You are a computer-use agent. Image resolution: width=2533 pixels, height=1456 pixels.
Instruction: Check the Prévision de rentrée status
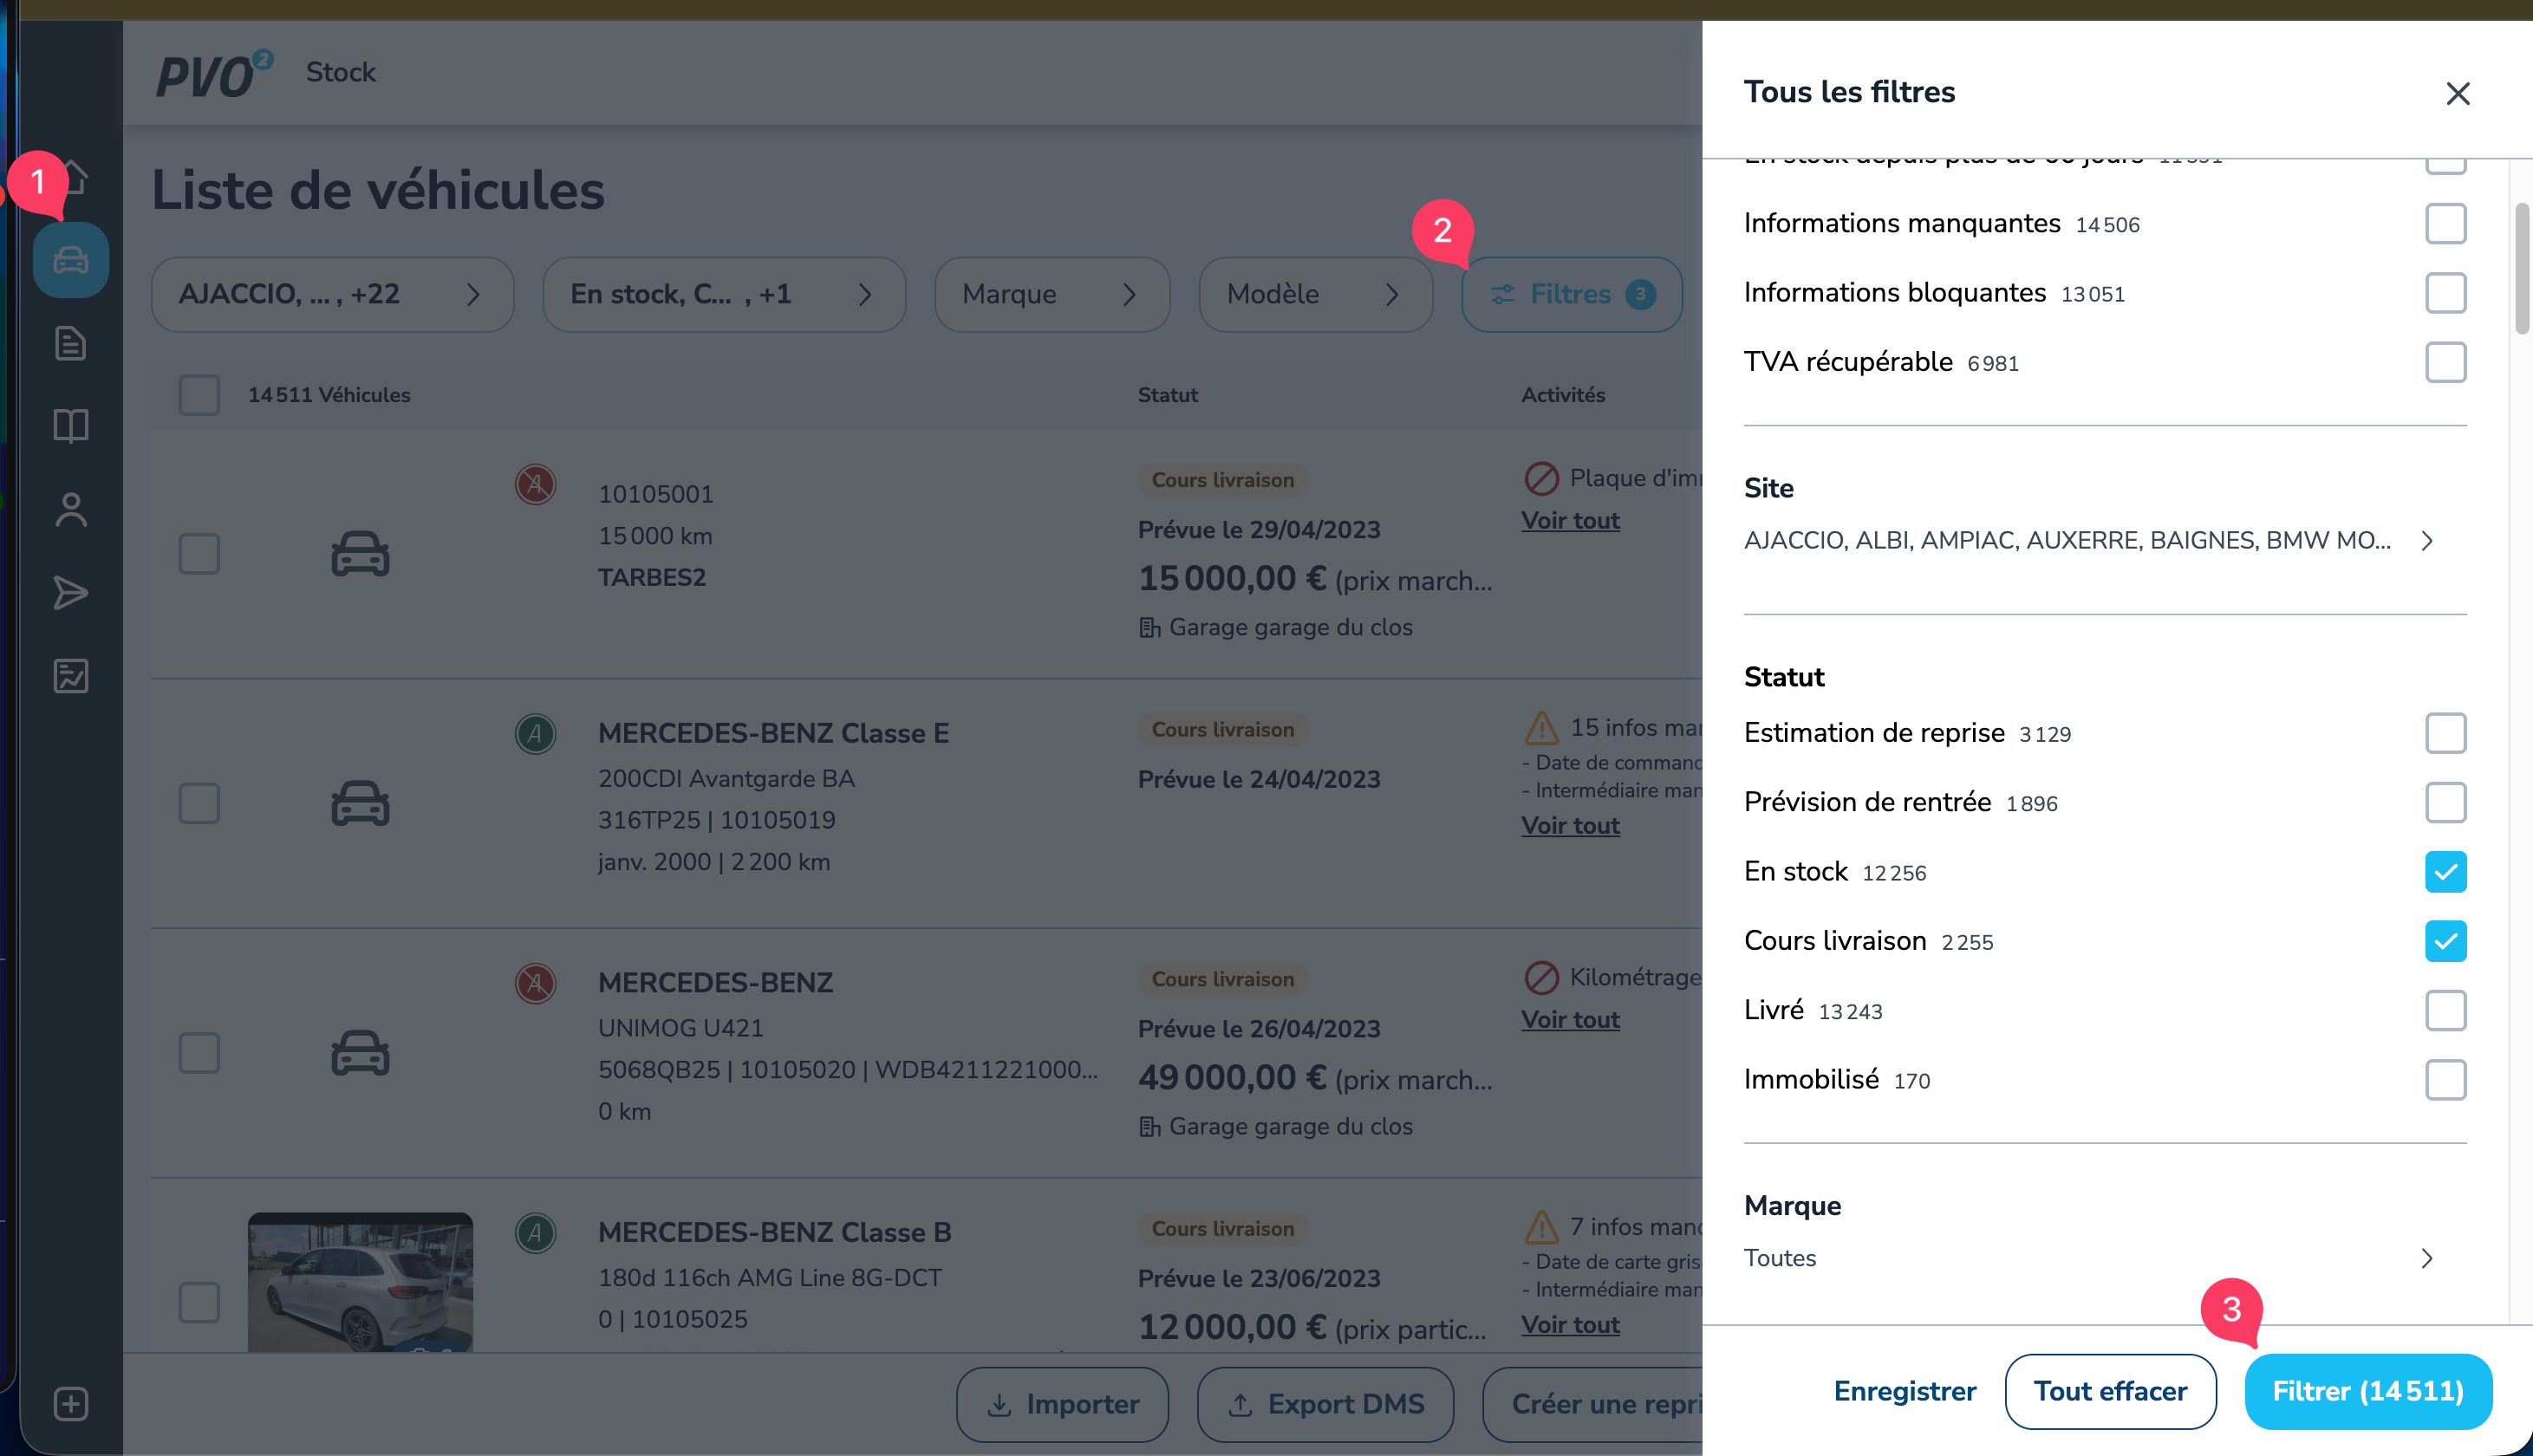tap(2445, 802)
